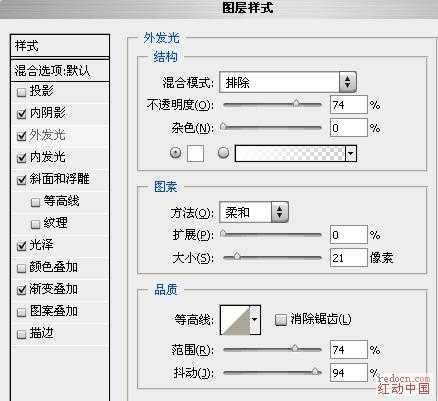Image resolution: width=438 pixels, height=401 pixels.
Task: Open the 图案叠加 pattern overlay settings
Action: pyautogui.click(x=53, y=311)
